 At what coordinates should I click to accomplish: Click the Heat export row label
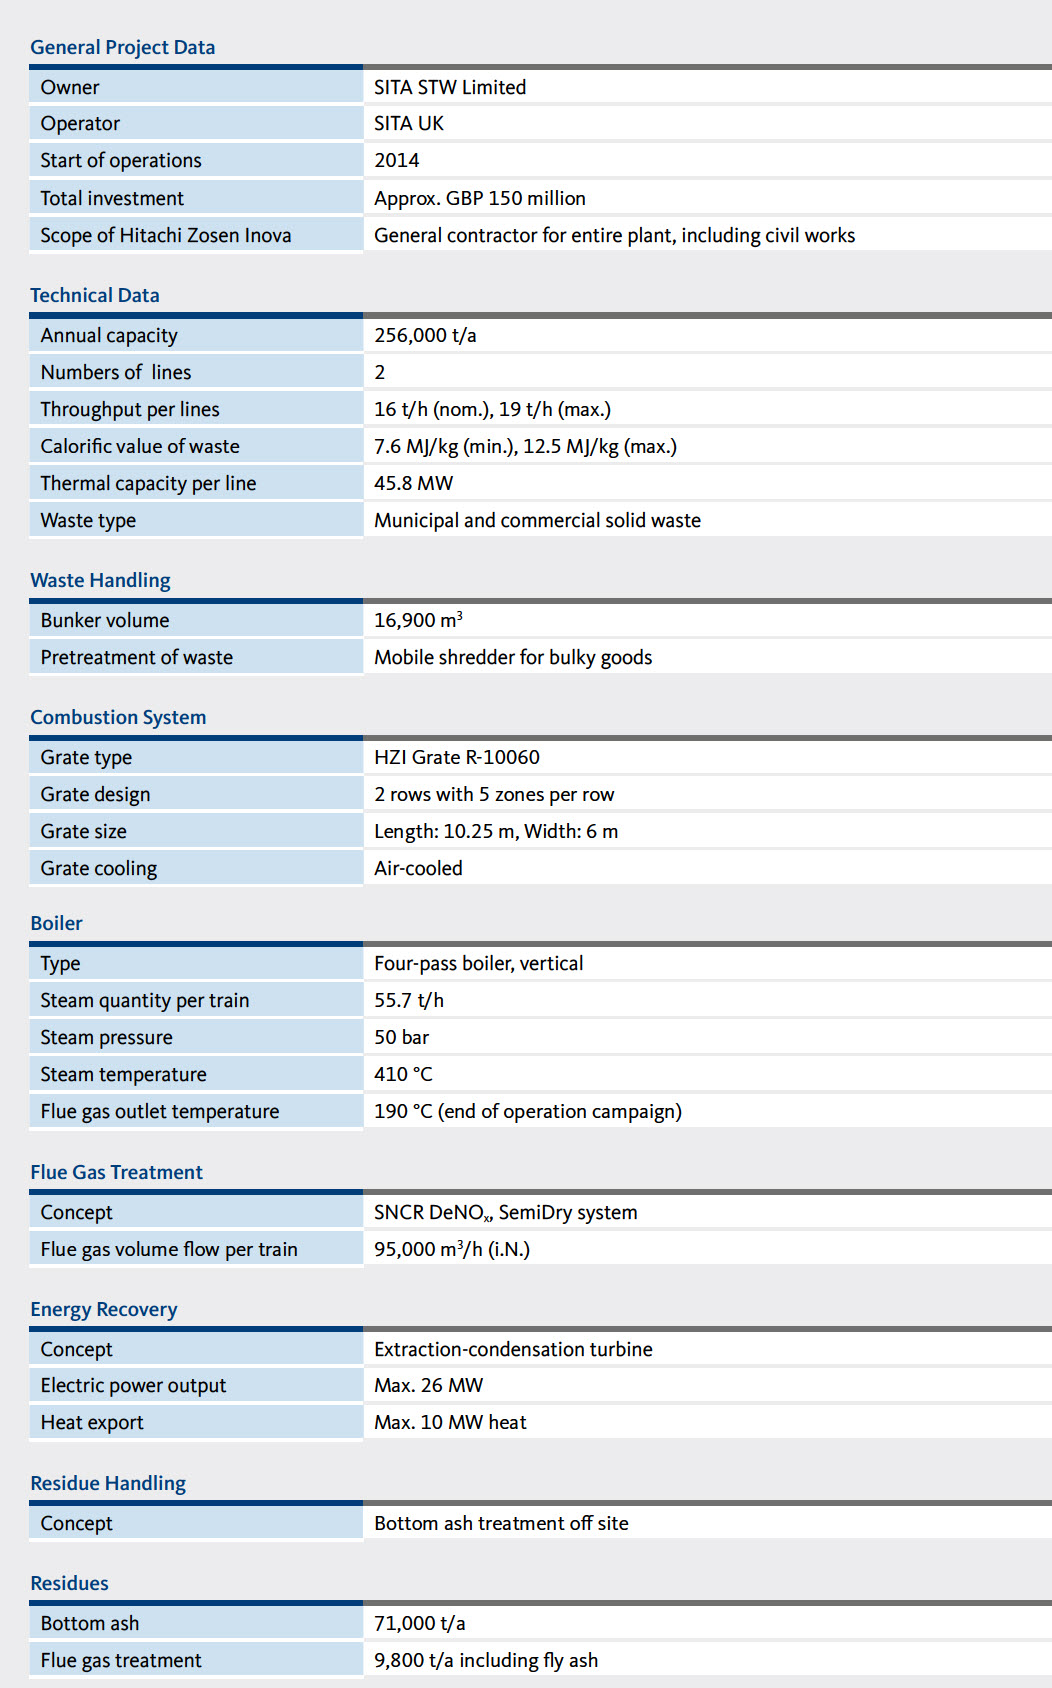pyautogui.click(x=92, y=1422)
